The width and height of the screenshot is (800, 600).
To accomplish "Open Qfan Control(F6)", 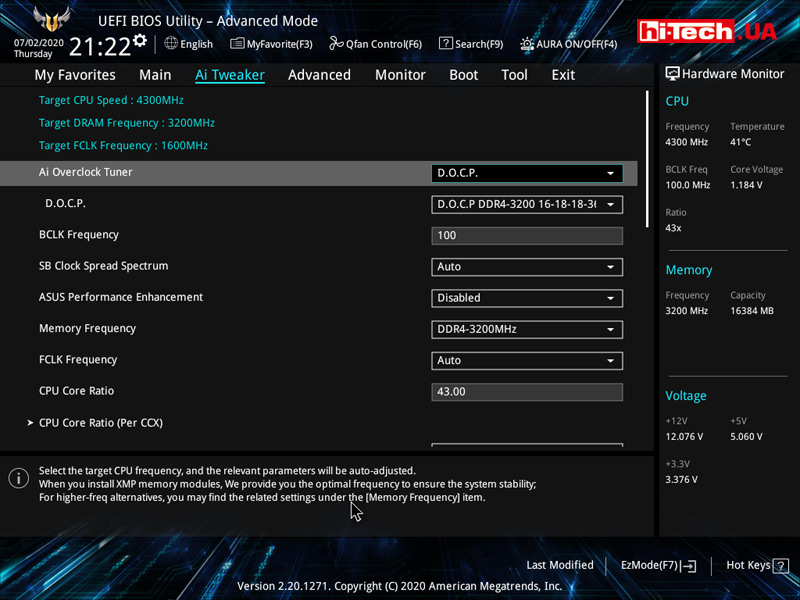I will pos(376,44).
